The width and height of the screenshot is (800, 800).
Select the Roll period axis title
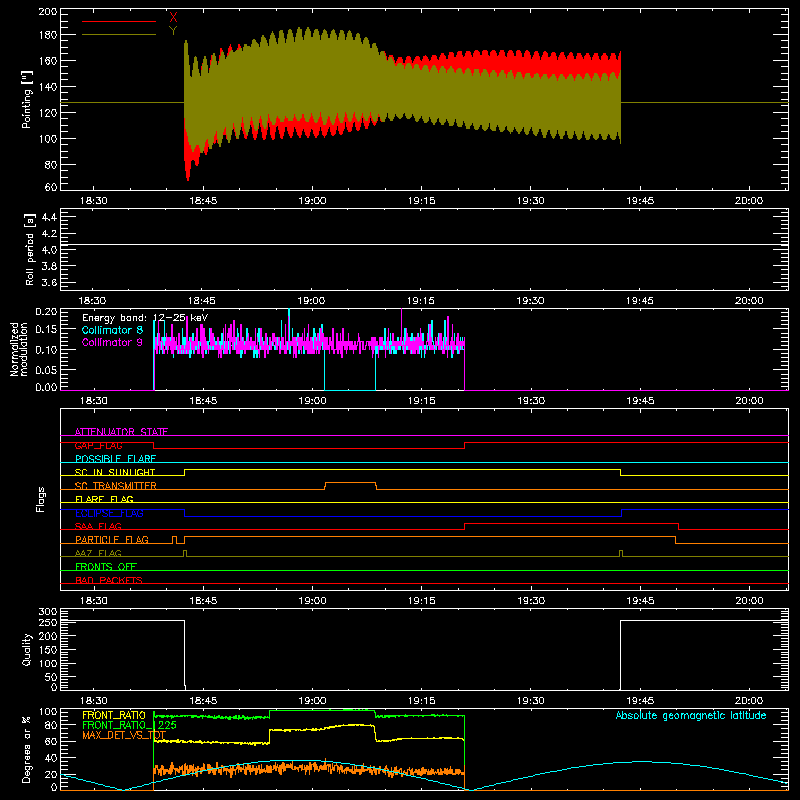pos(29,249)
